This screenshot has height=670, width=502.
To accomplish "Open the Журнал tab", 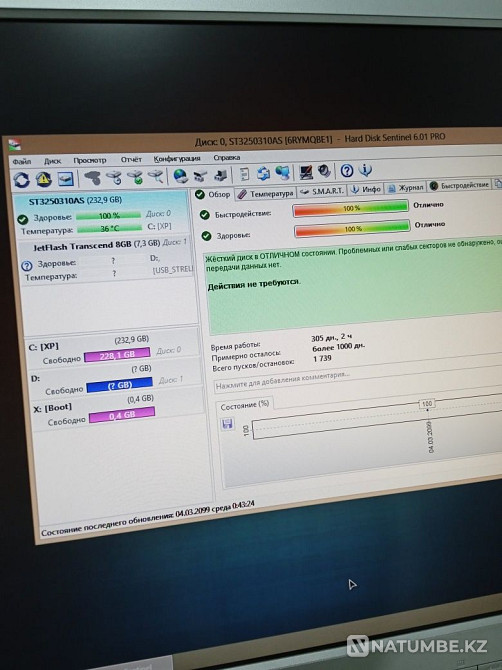I will tap(405, 188).
